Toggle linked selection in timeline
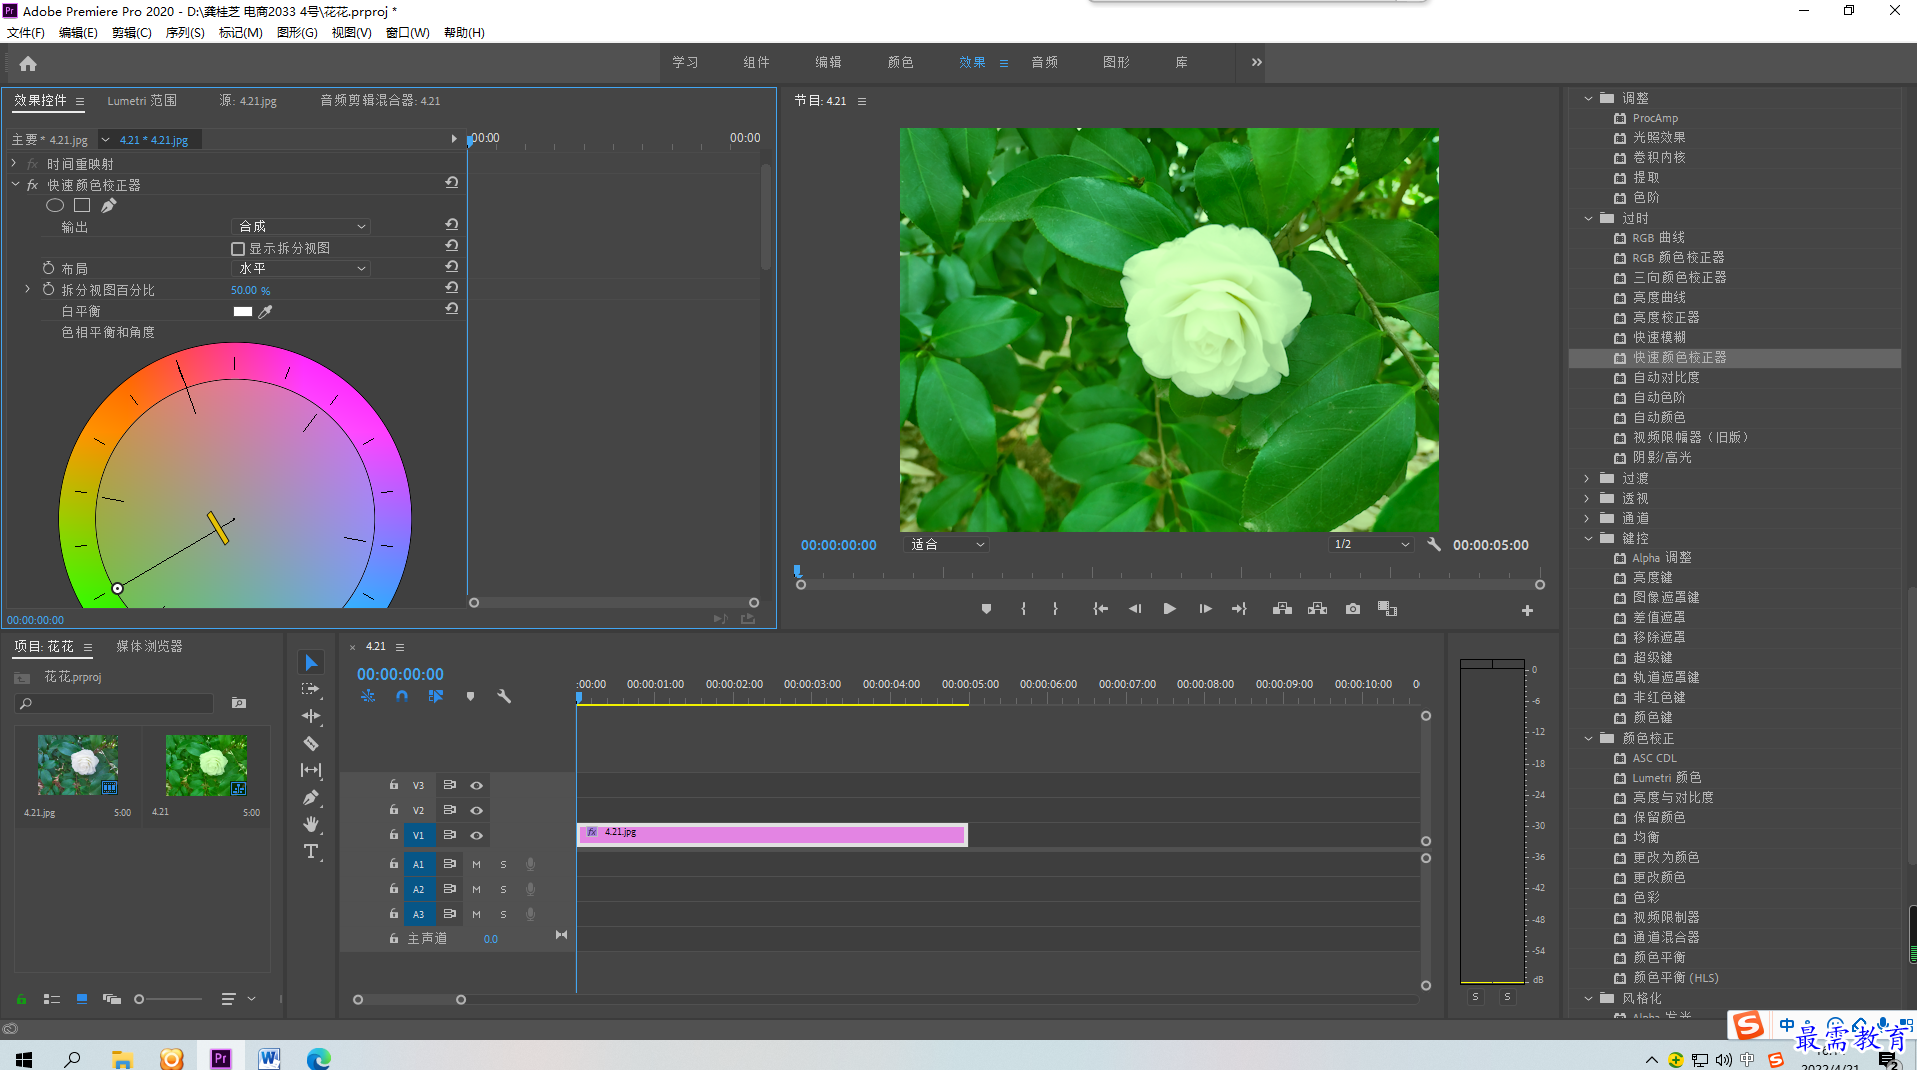This screenshot has width=1917, height=1070. pyautogui.click(x=436, y=696)
